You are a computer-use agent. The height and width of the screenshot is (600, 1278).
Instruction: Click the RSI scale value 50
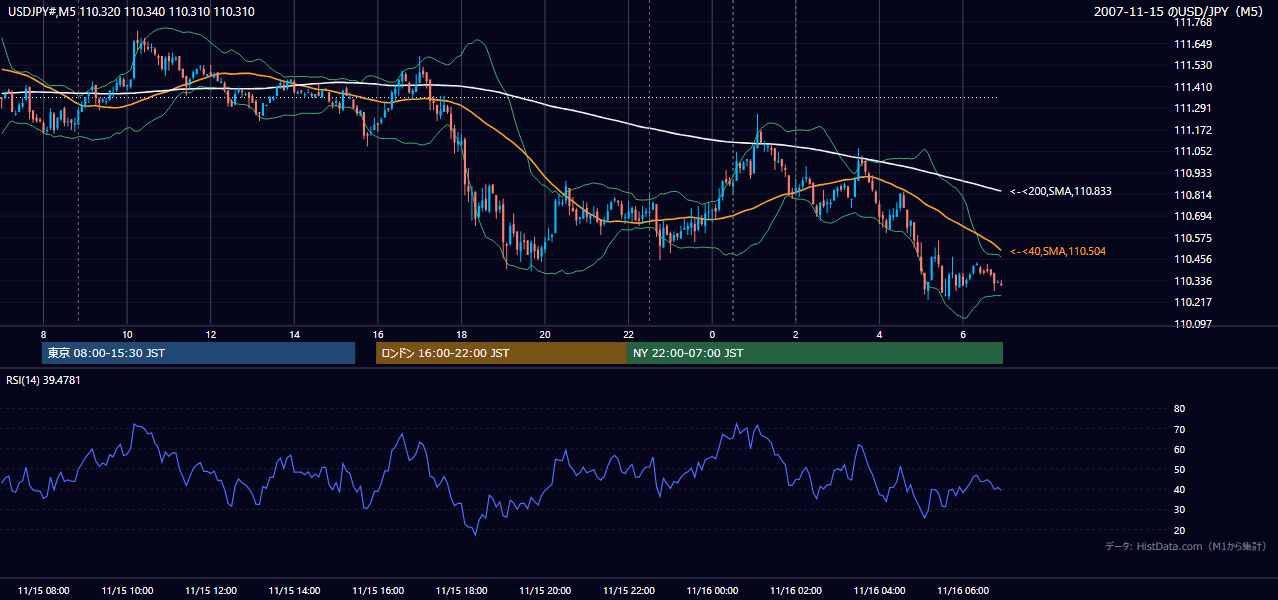tap(1179, 469)
